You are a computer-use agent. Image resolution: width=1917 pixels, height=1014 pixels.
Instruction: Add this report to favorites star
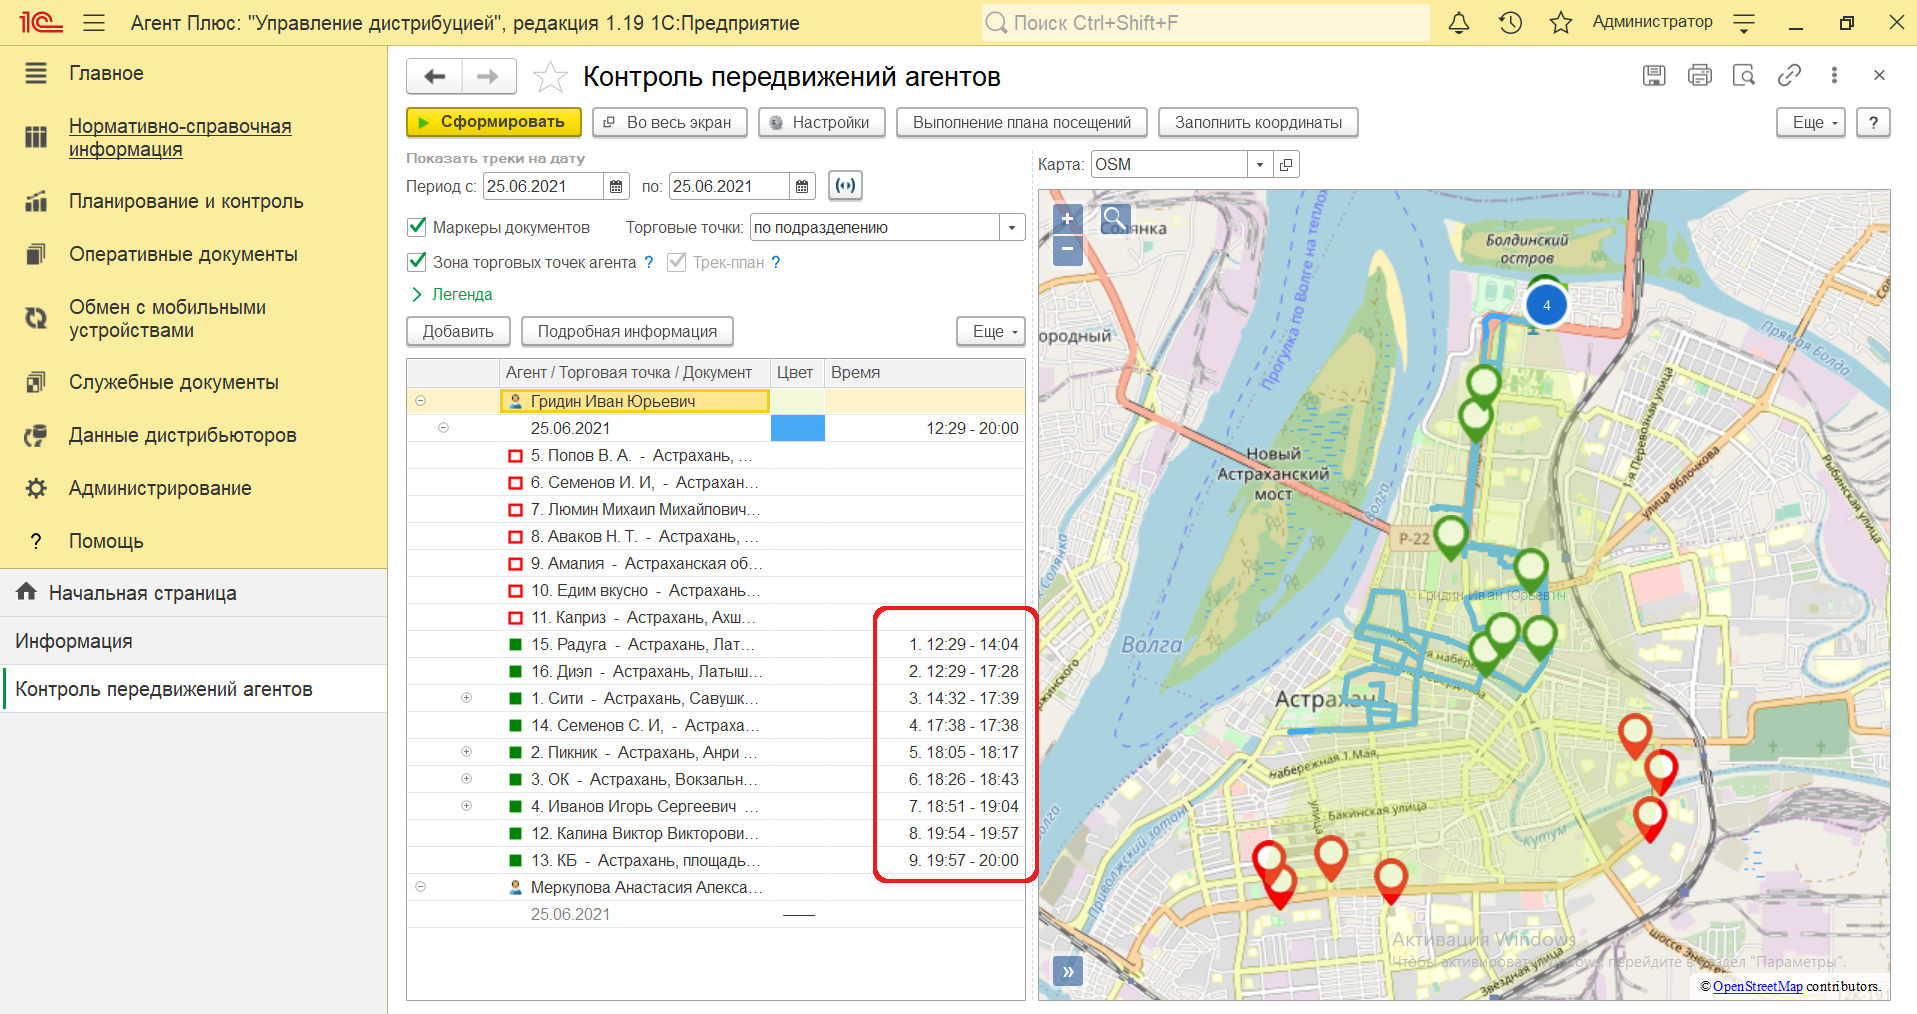(x=550, y=77)
